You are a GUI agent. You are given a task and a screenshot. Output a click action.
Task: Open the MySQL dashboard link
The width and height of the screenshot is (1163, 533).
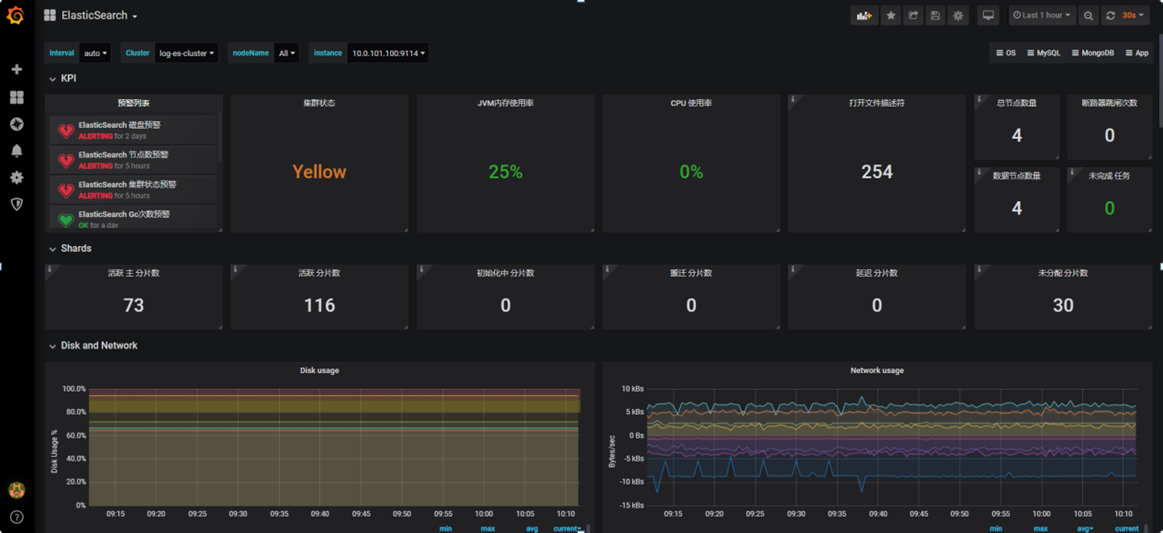pos(1043,53)
